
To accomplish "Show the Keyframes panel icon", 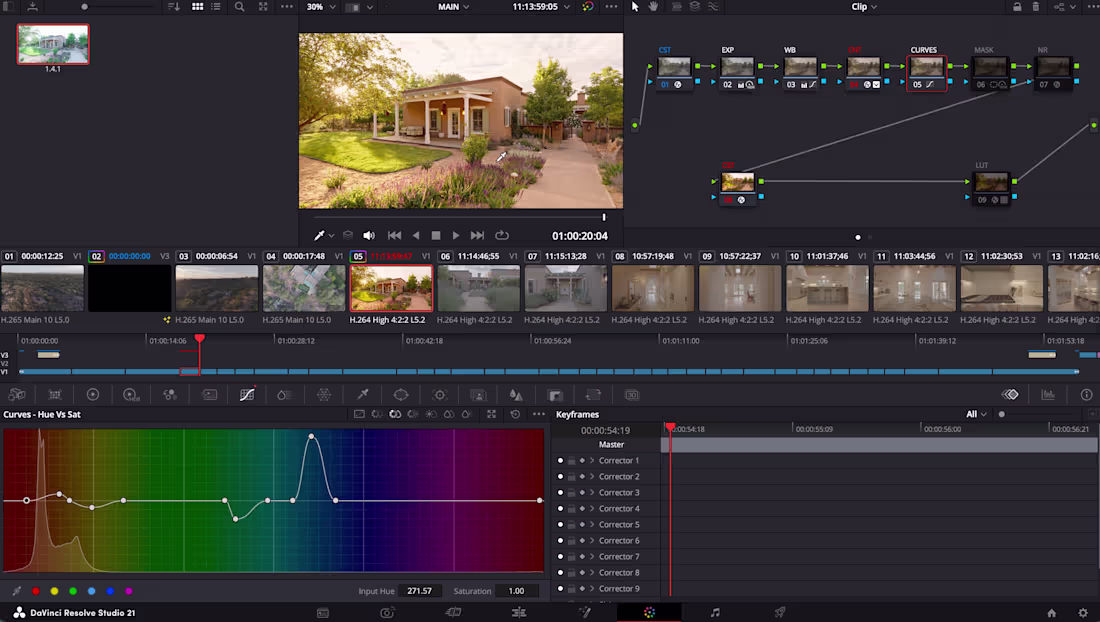I will (x=1010, y=395).
